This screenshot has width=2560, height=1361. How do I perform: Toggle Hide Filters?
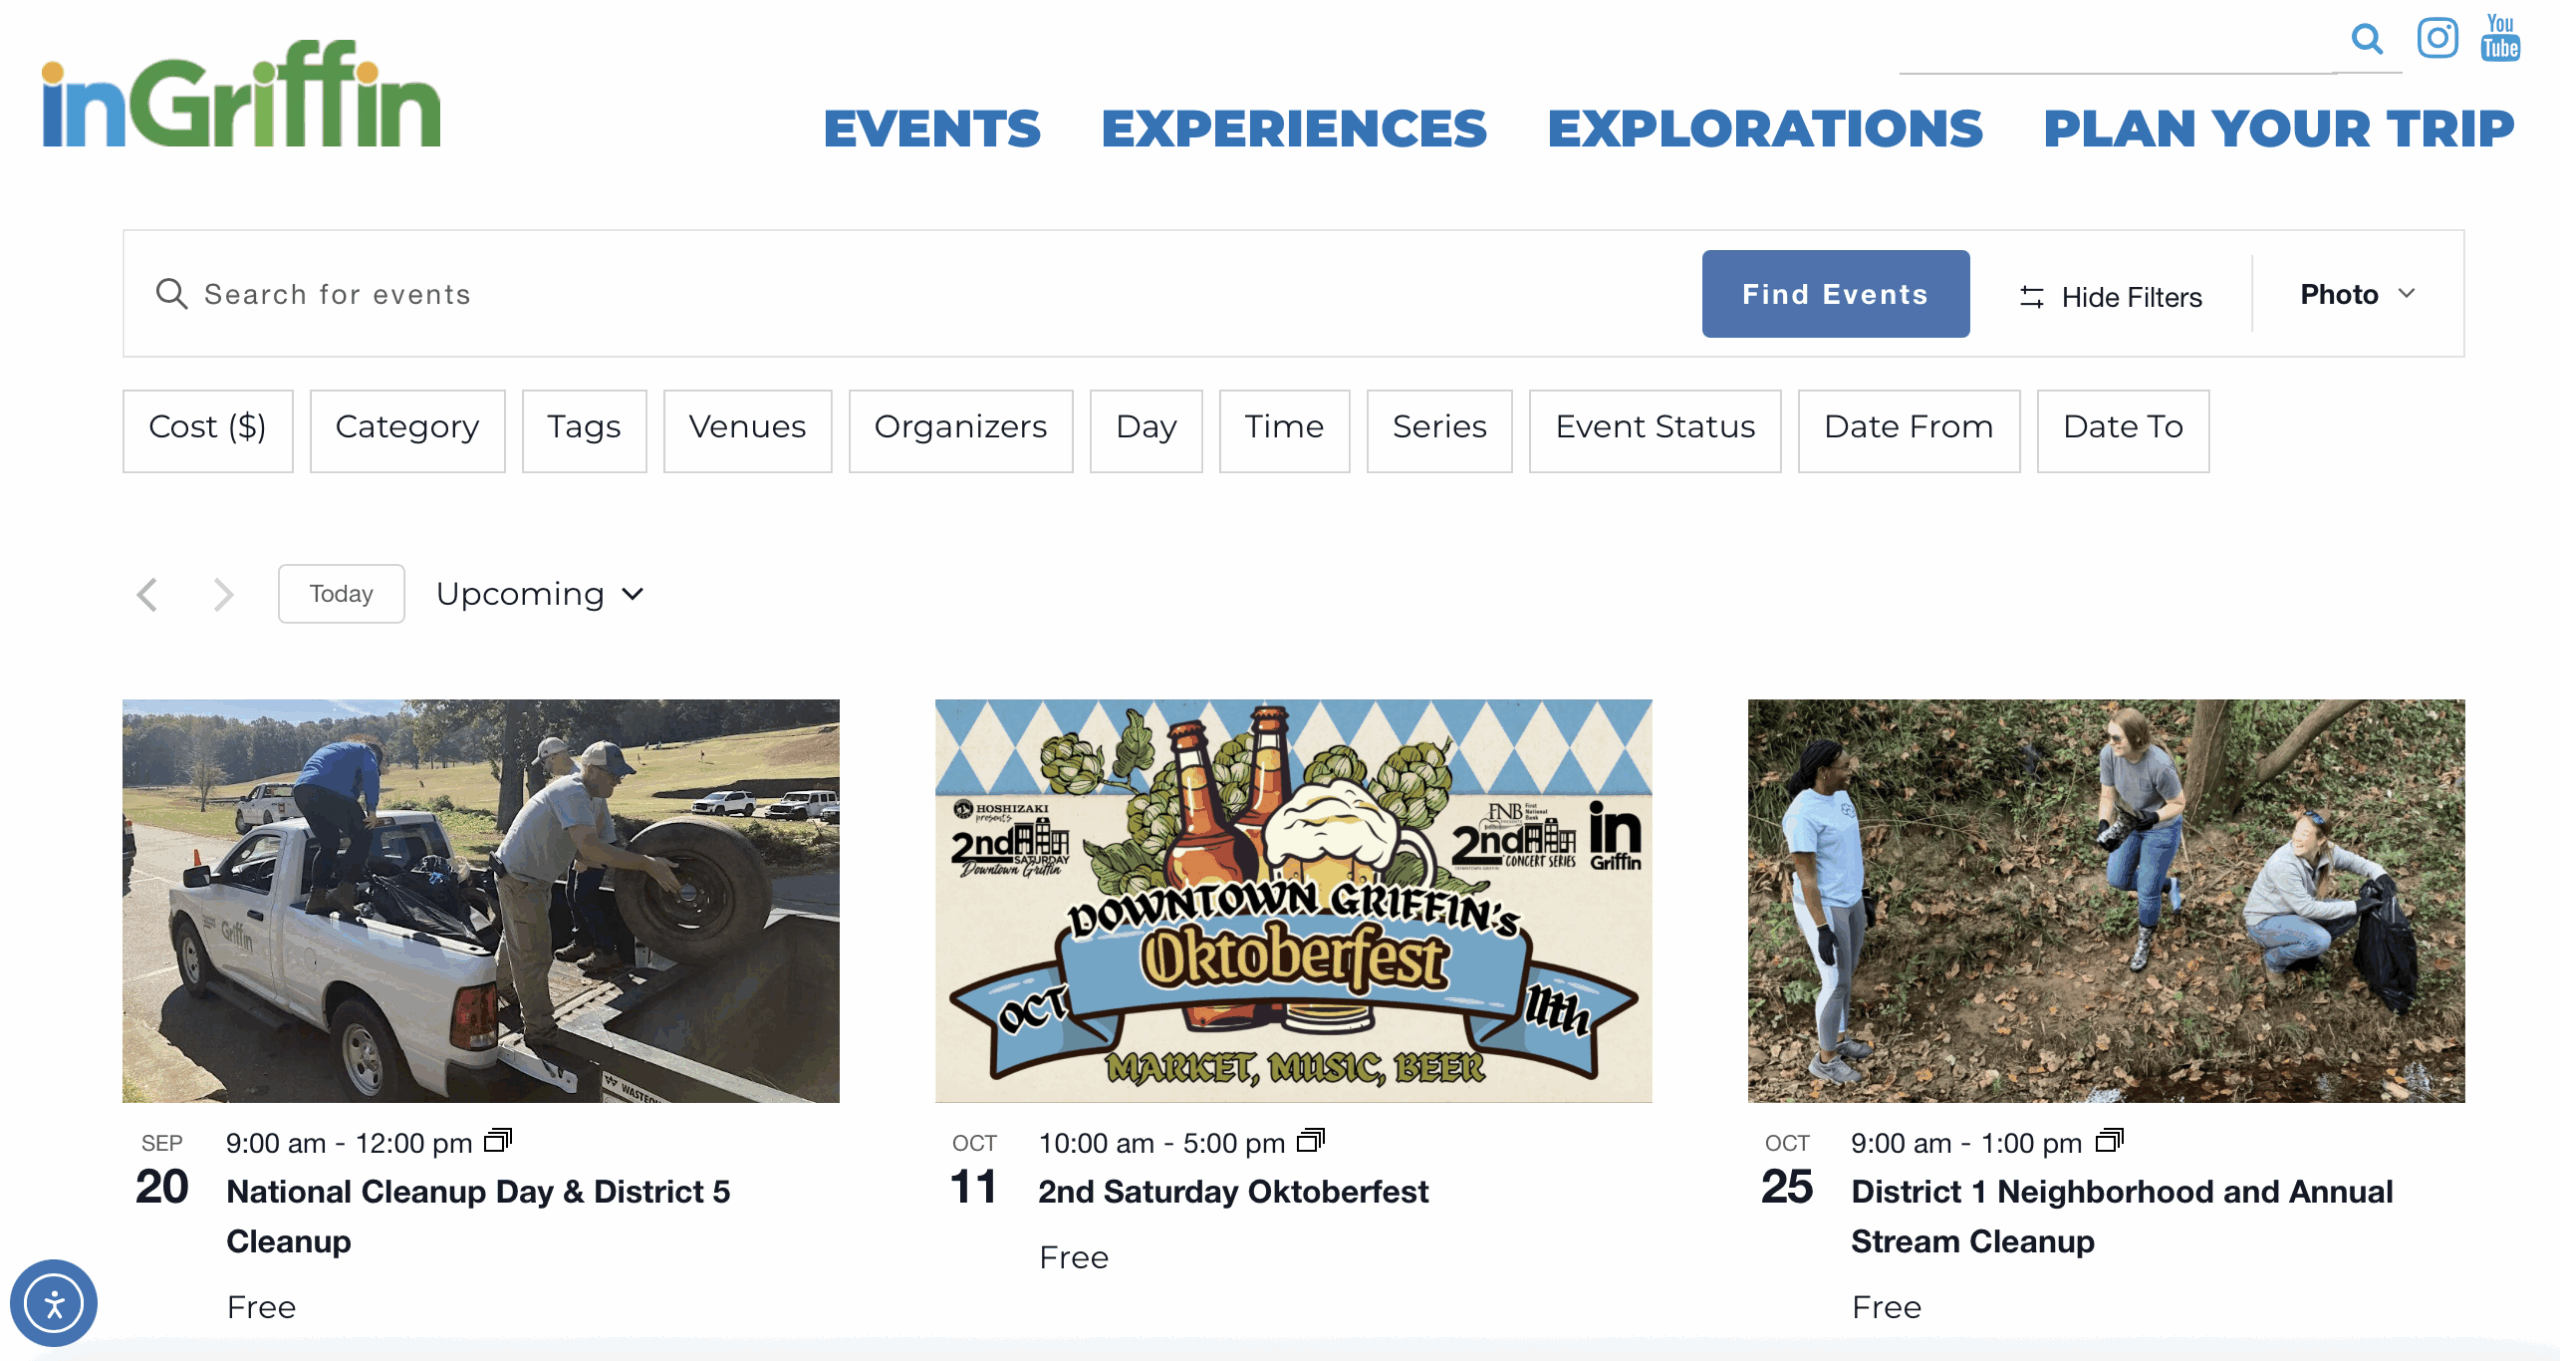click(x=2111, y=297)
